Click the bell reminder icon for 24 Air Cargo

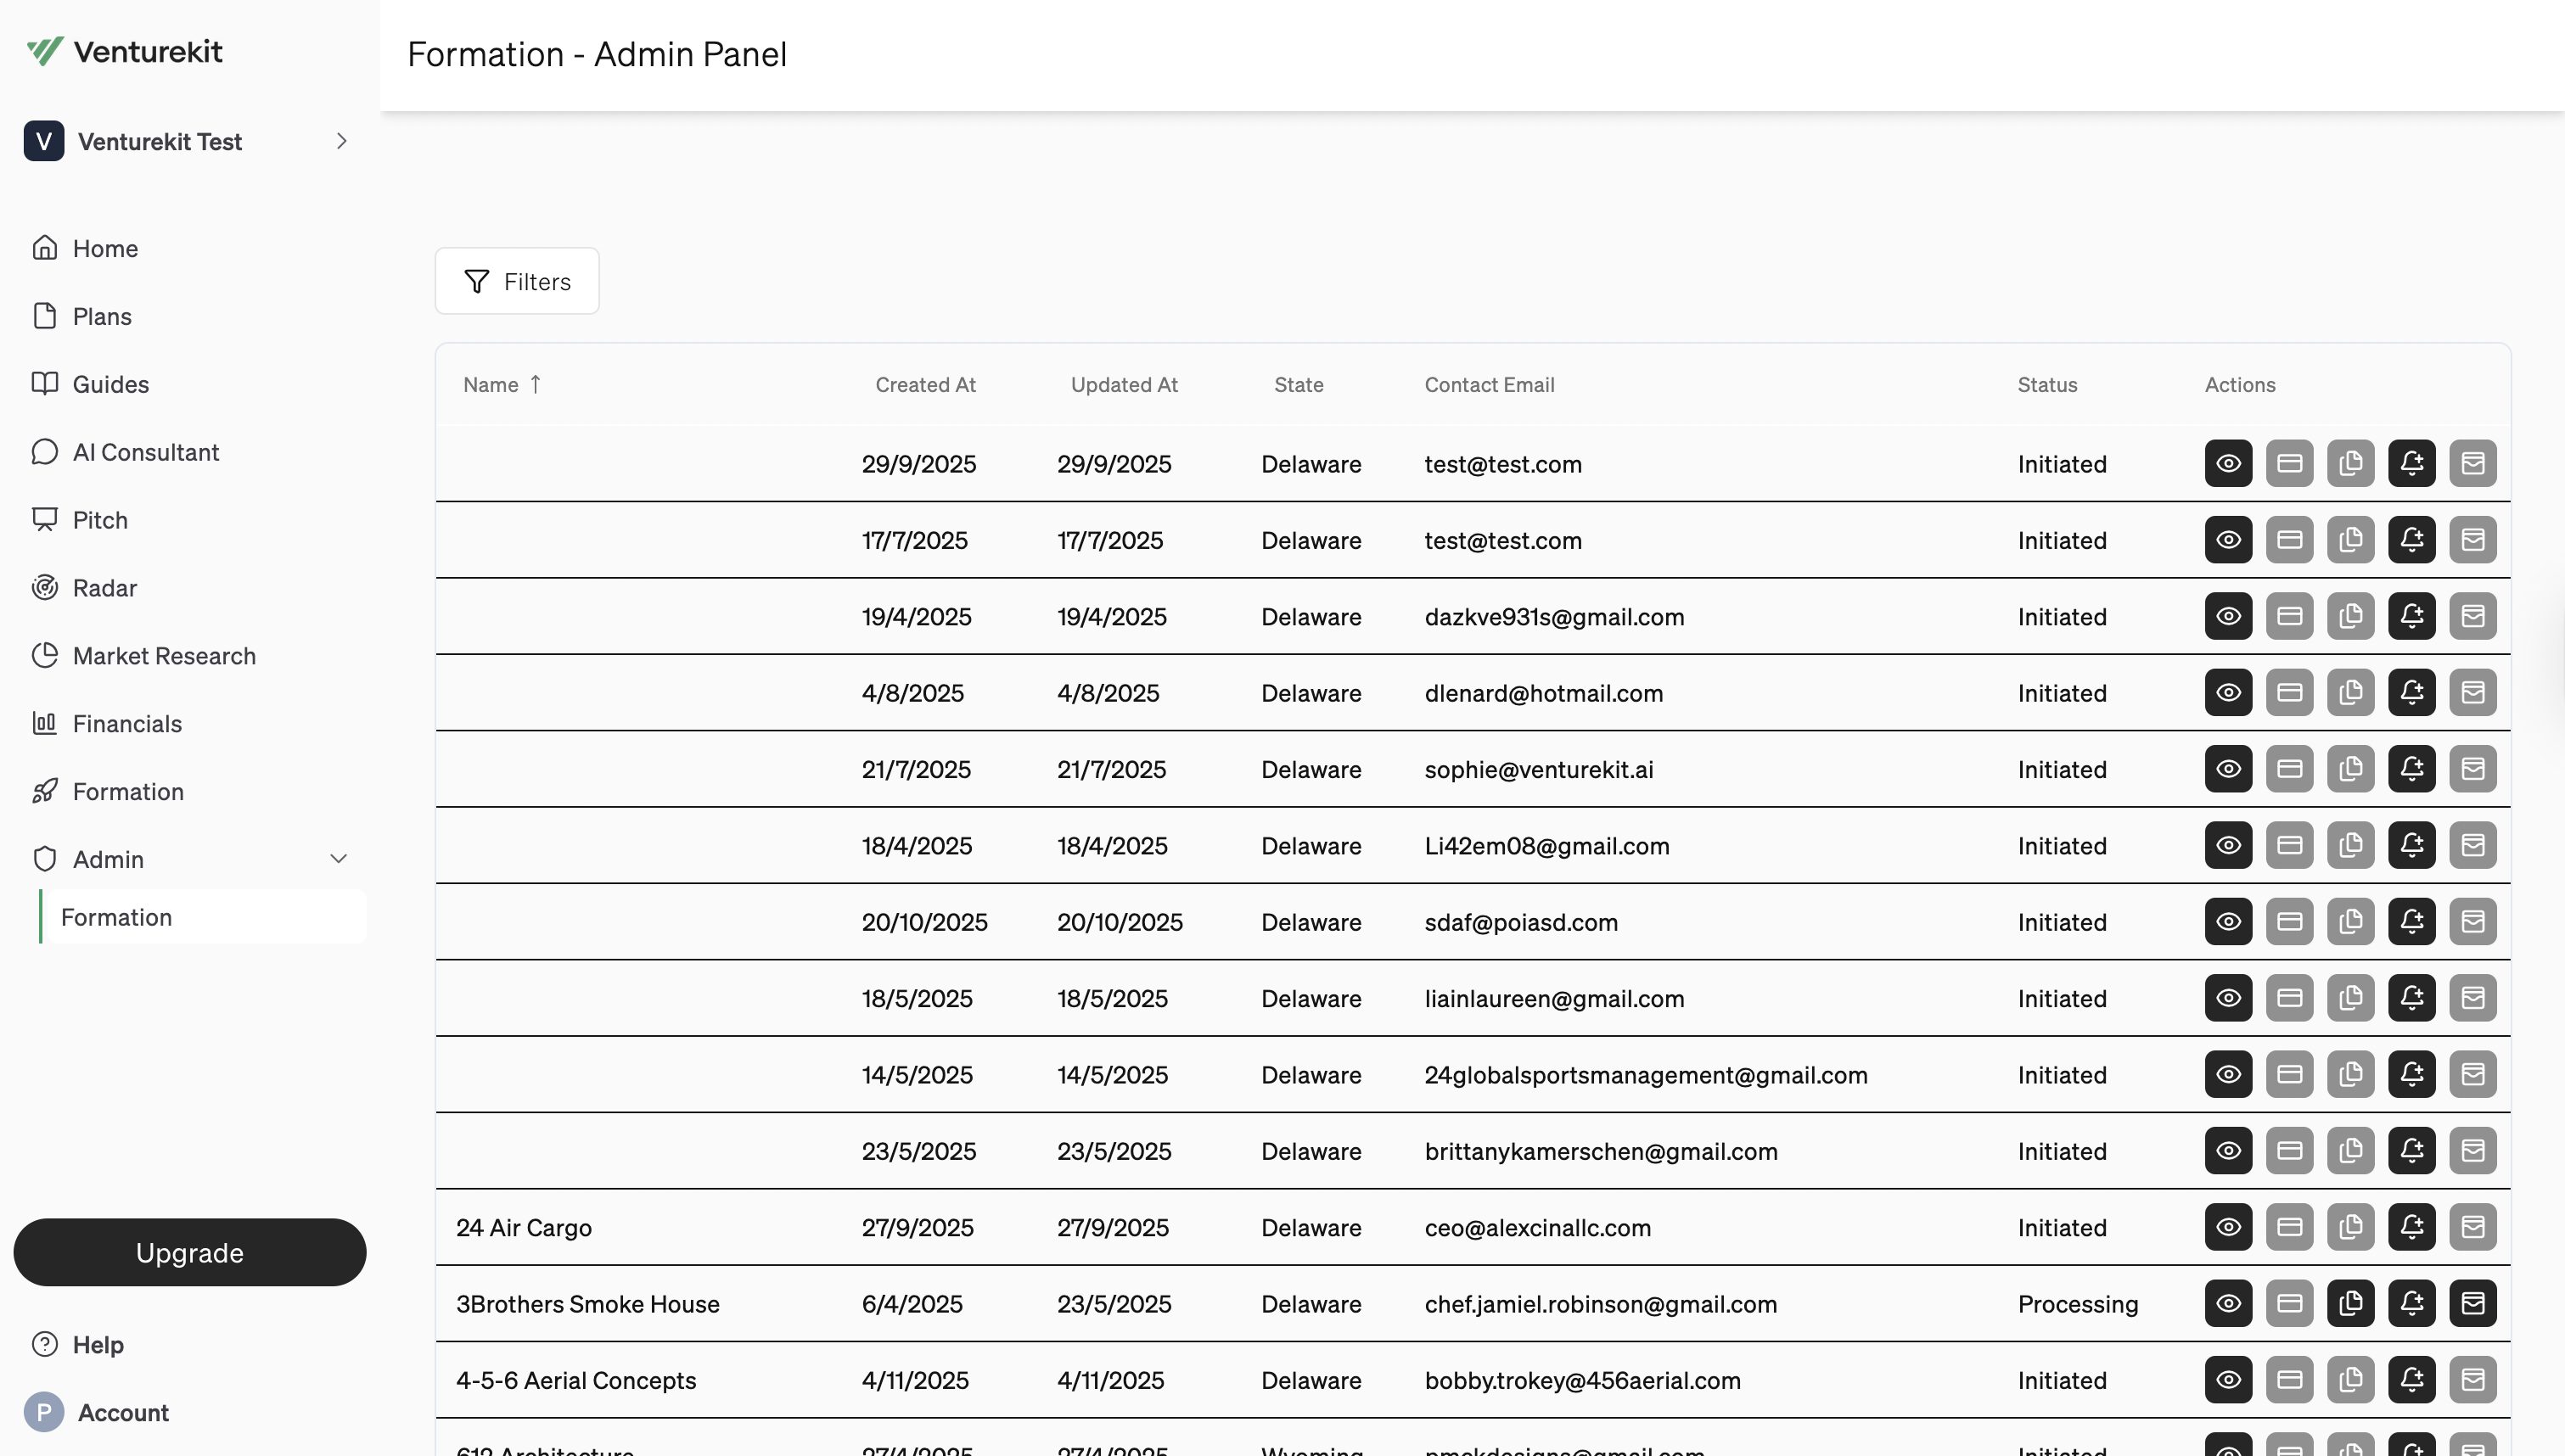(2412, 1227)
